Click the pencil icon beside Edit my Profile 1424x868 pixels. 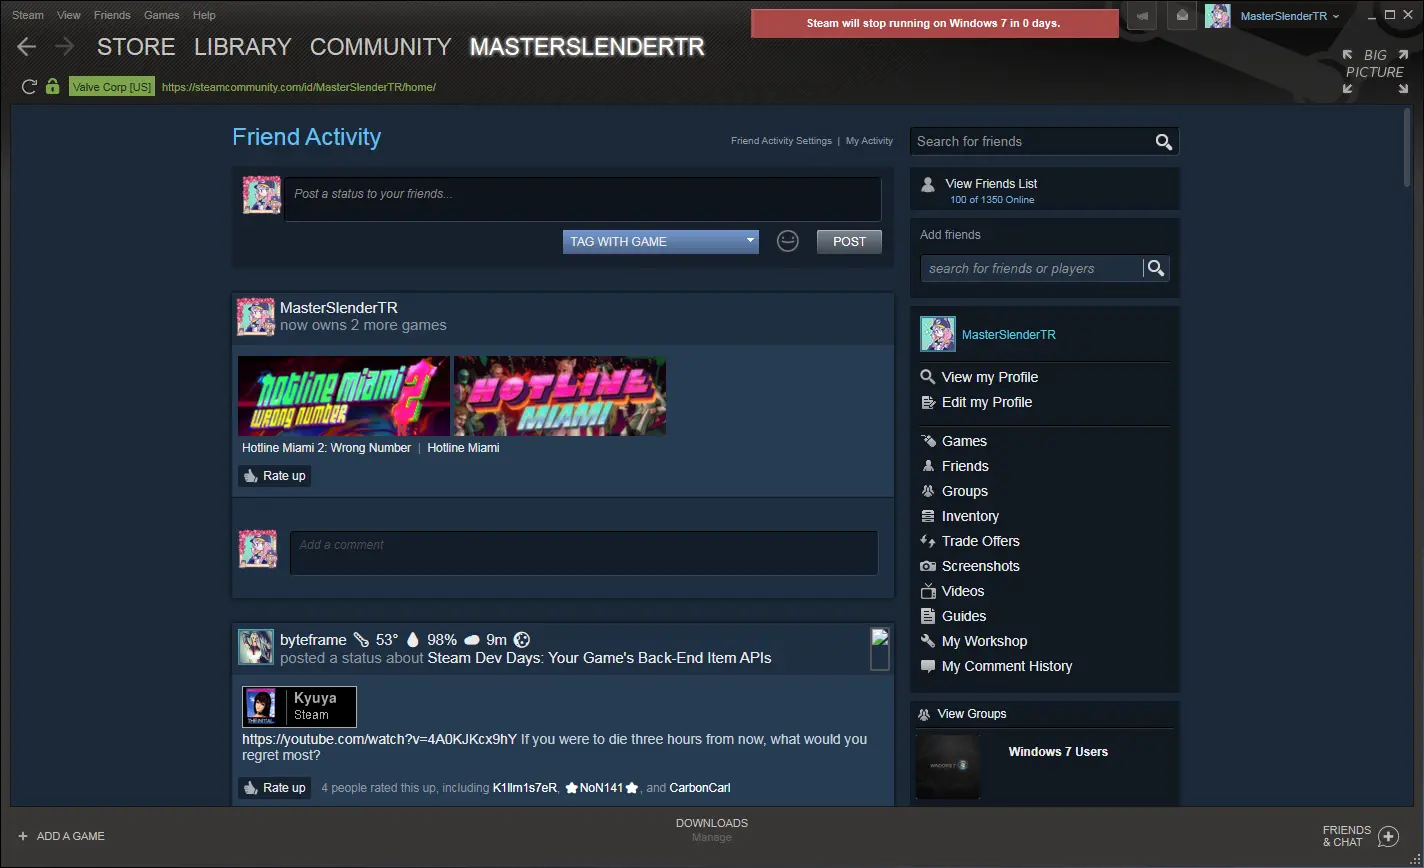(927, 402)
